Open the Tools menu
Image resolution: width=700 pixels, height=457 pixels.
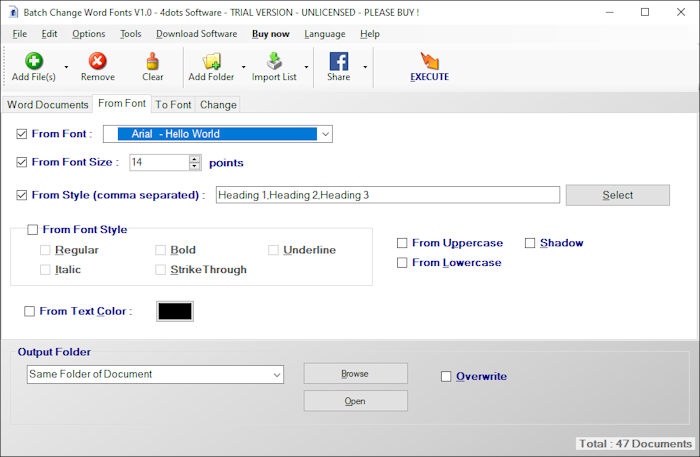(x=130, y=34)
